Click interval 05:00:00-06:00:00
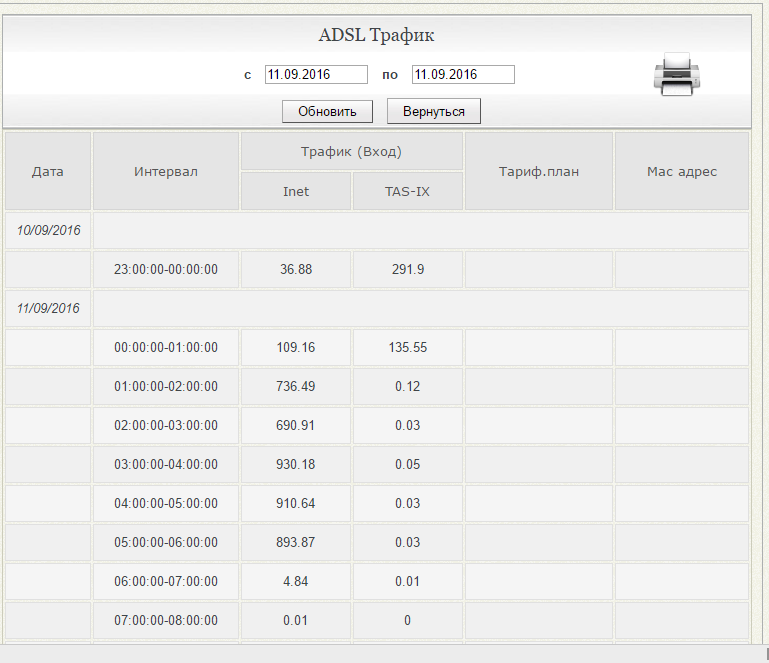The image size is (769, 663). (x=166, y=542)
